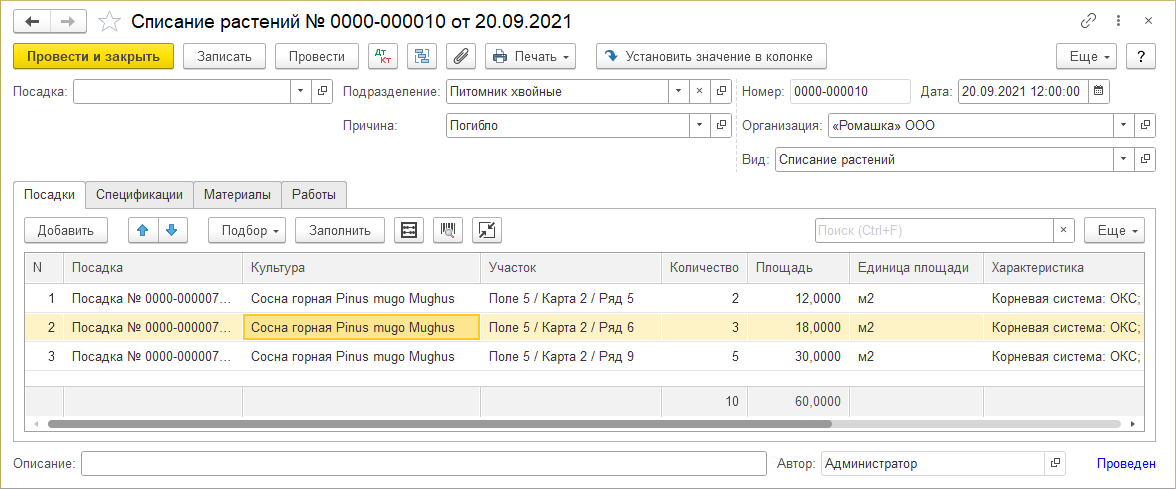Go back using the left arrow
The width and height of the screenshot is (1176, 489).
click(33, 21)
